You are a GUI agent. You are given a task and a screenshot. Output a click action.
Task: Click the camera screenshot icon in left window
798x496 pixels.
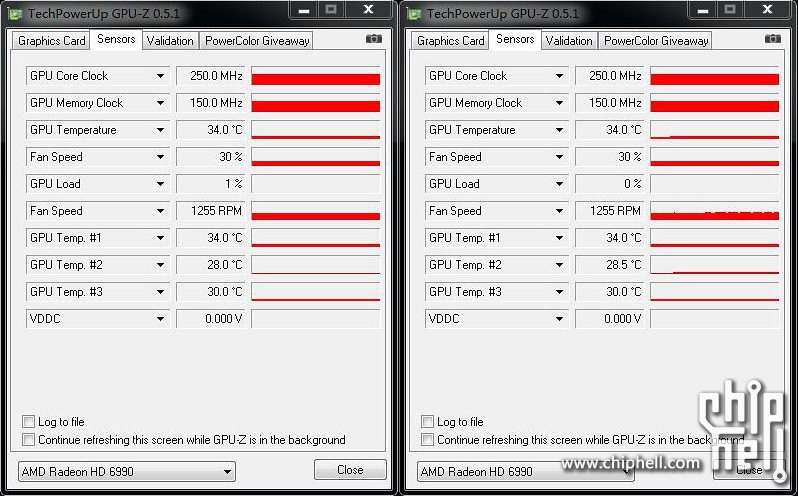(x=374, y=39)
